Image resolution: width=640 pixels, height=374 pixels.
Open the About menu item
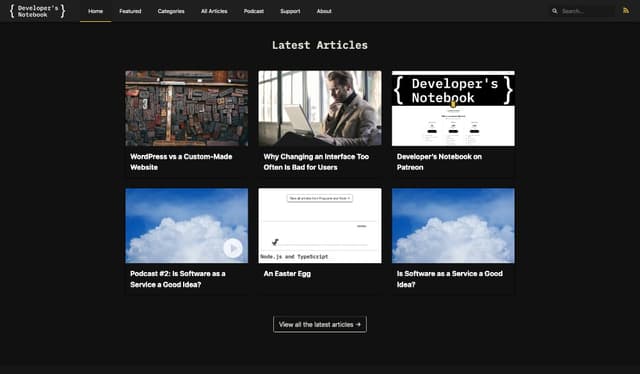324,11
